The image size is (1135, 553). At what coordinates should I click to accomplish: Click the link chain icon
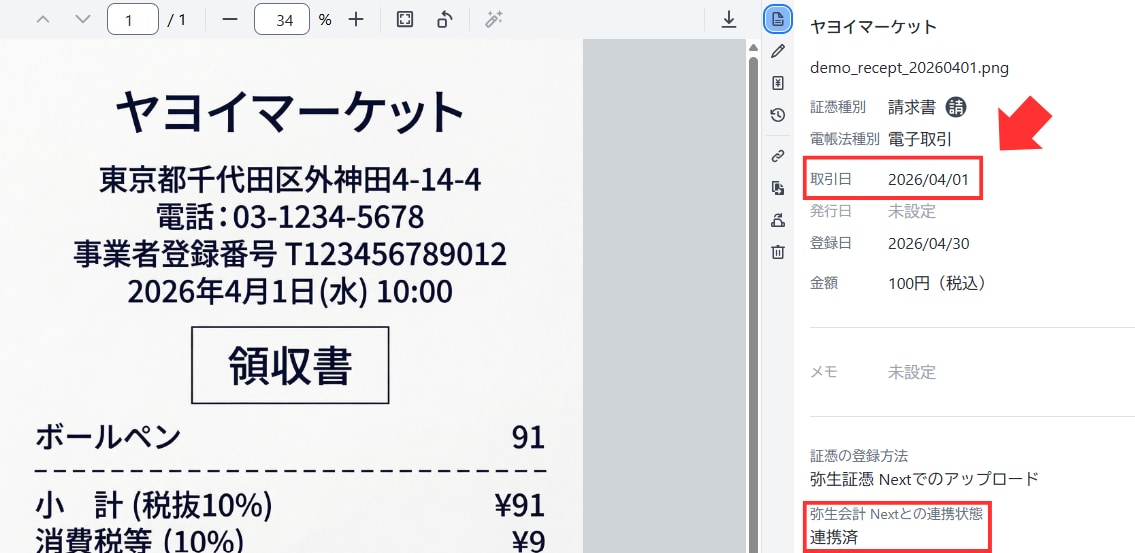pos(777,155)
